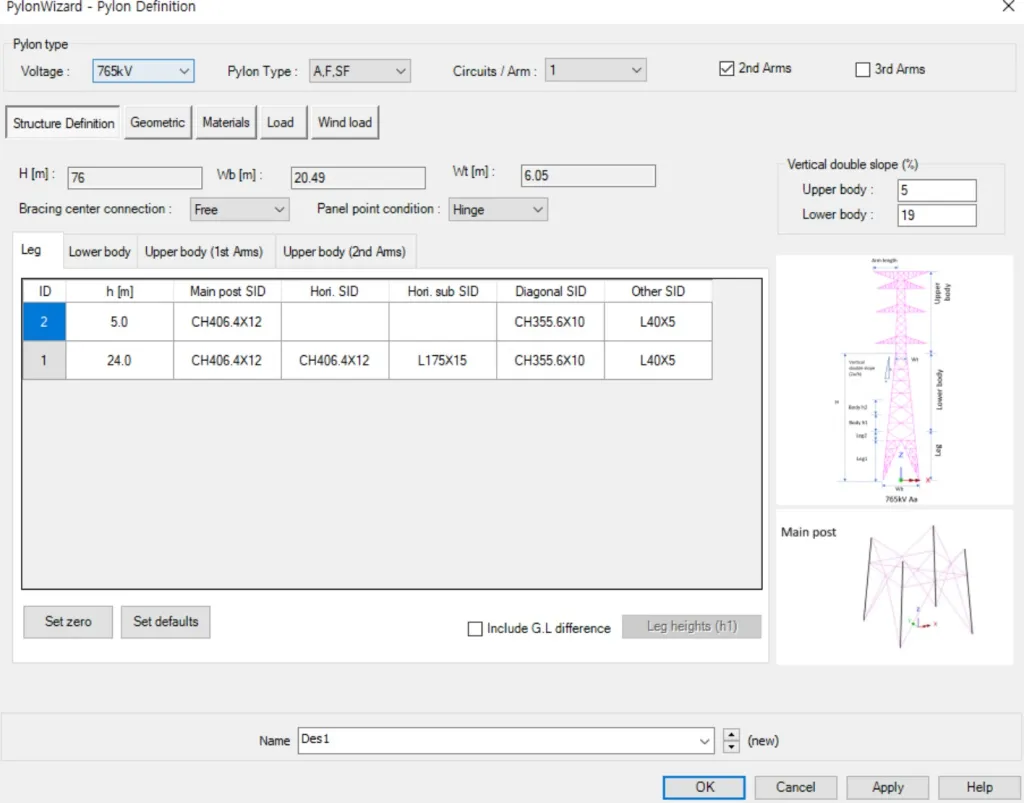Enable the 2nd Arms checkbox
This screenshot has height=803, width=1024.
click(727, 69)
